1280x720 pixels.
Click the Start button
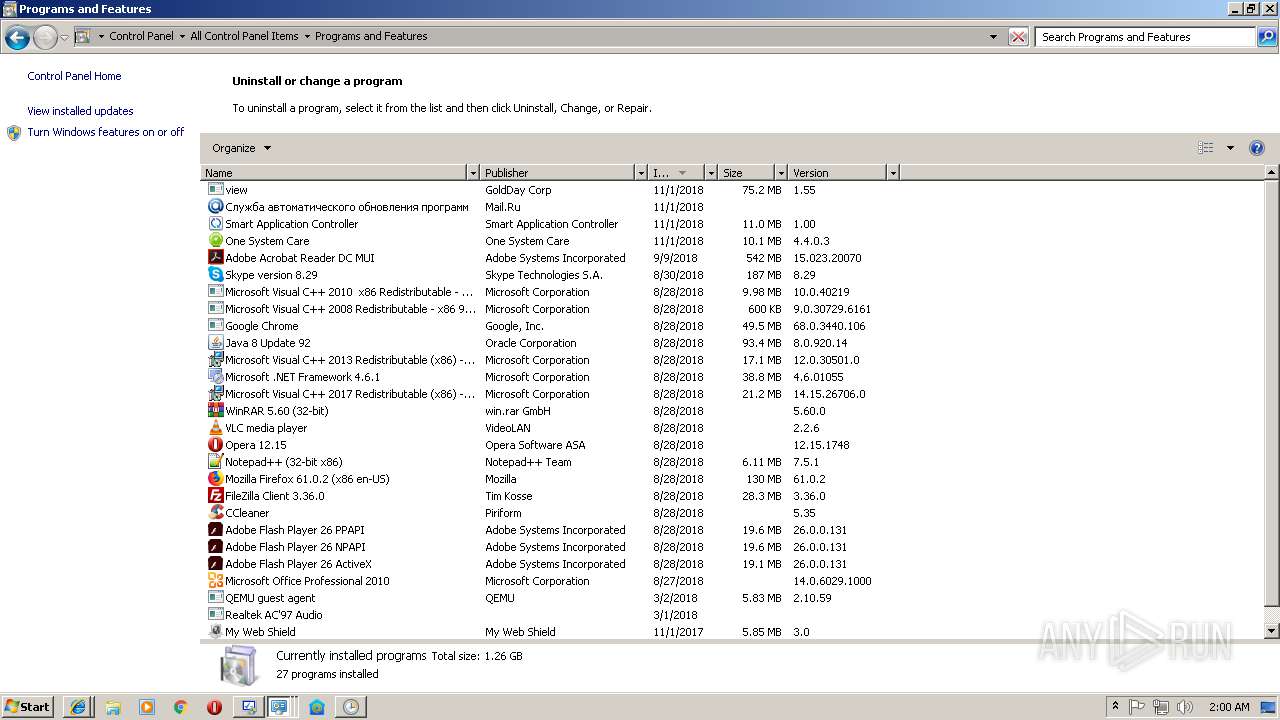pyautogui.click(x=27, y=707)
